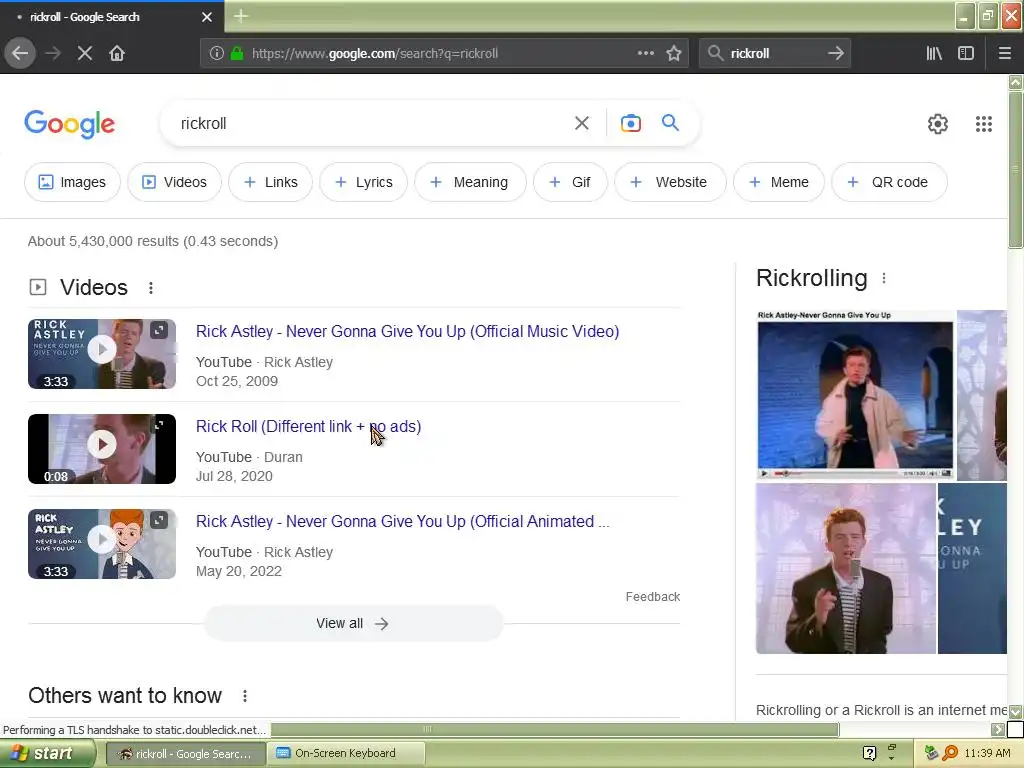1024x768 pixels.
Task: Focus the toolbar search box 'rickroll'
Action: click(774, 54)
